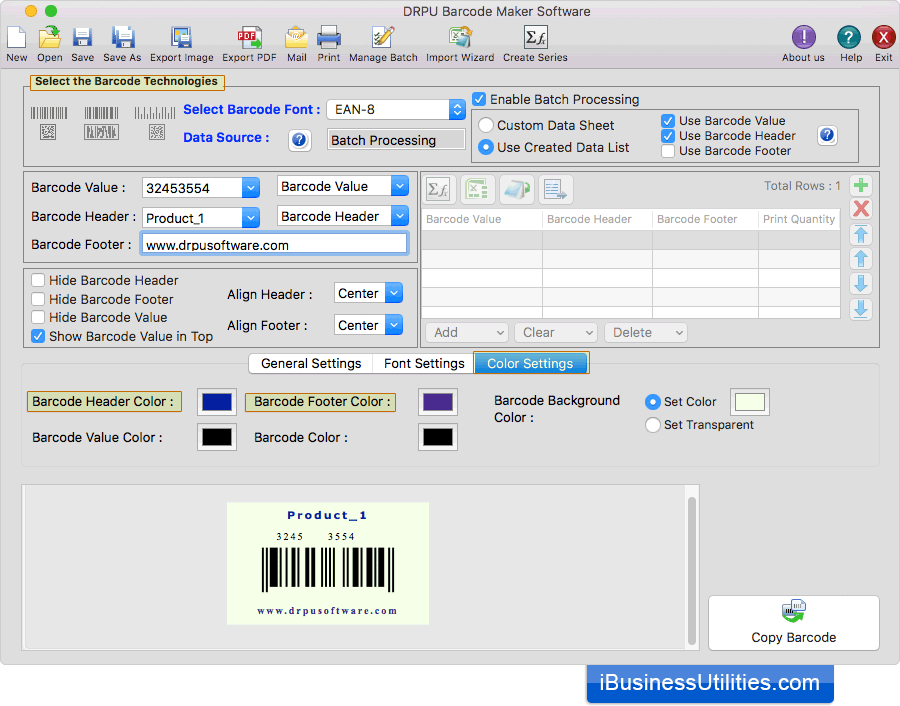Switch to General Settings tab
Image resolution: width=900 pixels, height=706 pixels.
(311, 363)
